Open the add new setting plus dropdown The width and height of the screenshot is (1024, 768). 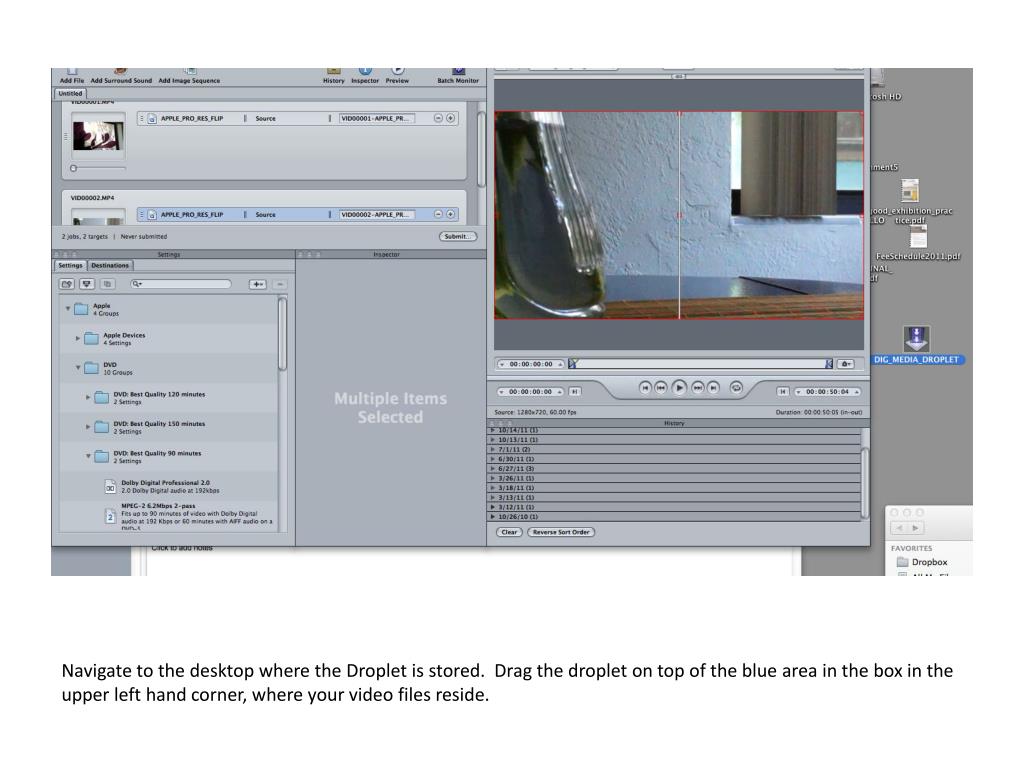[258, 284]
